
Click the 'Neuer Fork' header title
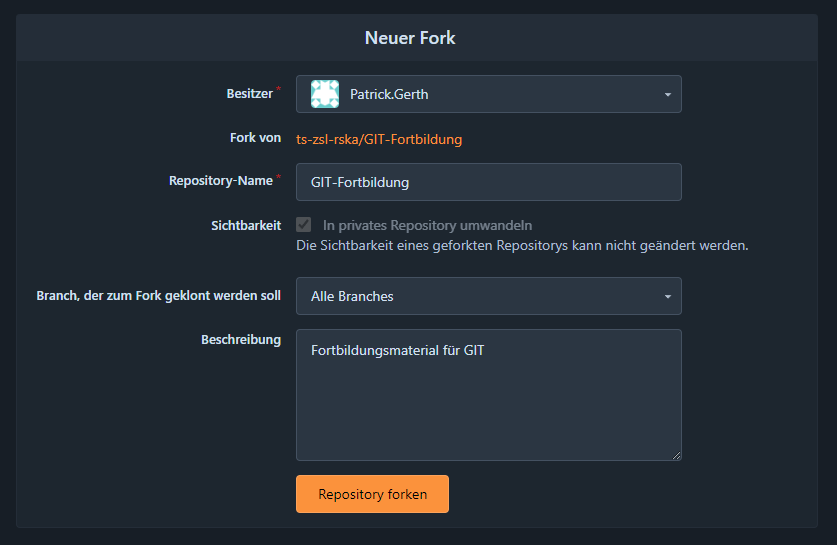(x=410, y=38)
